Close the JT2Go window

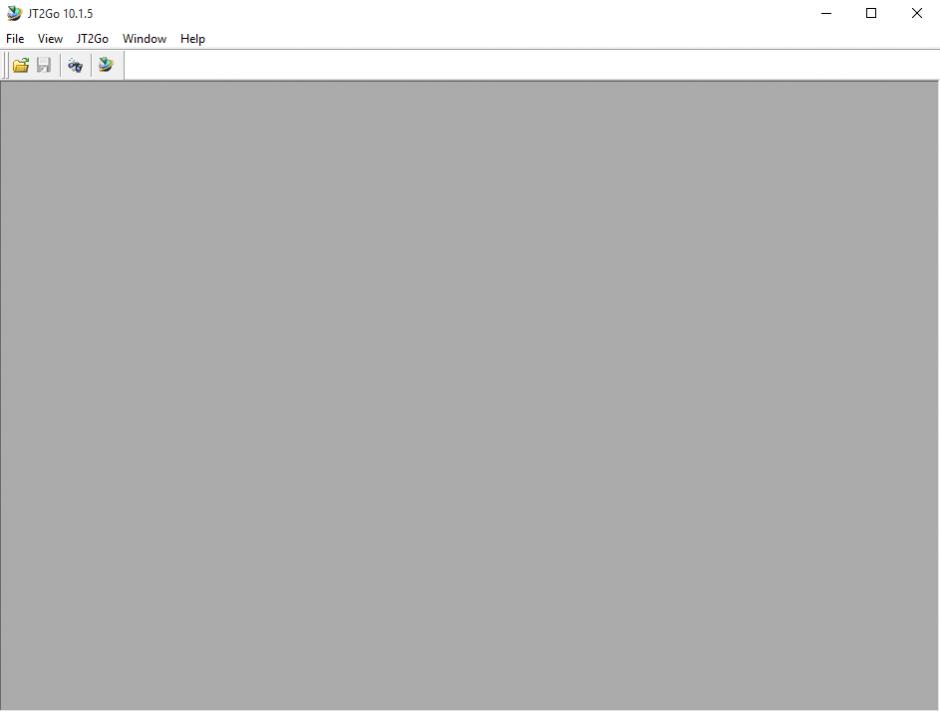point(917,13)
